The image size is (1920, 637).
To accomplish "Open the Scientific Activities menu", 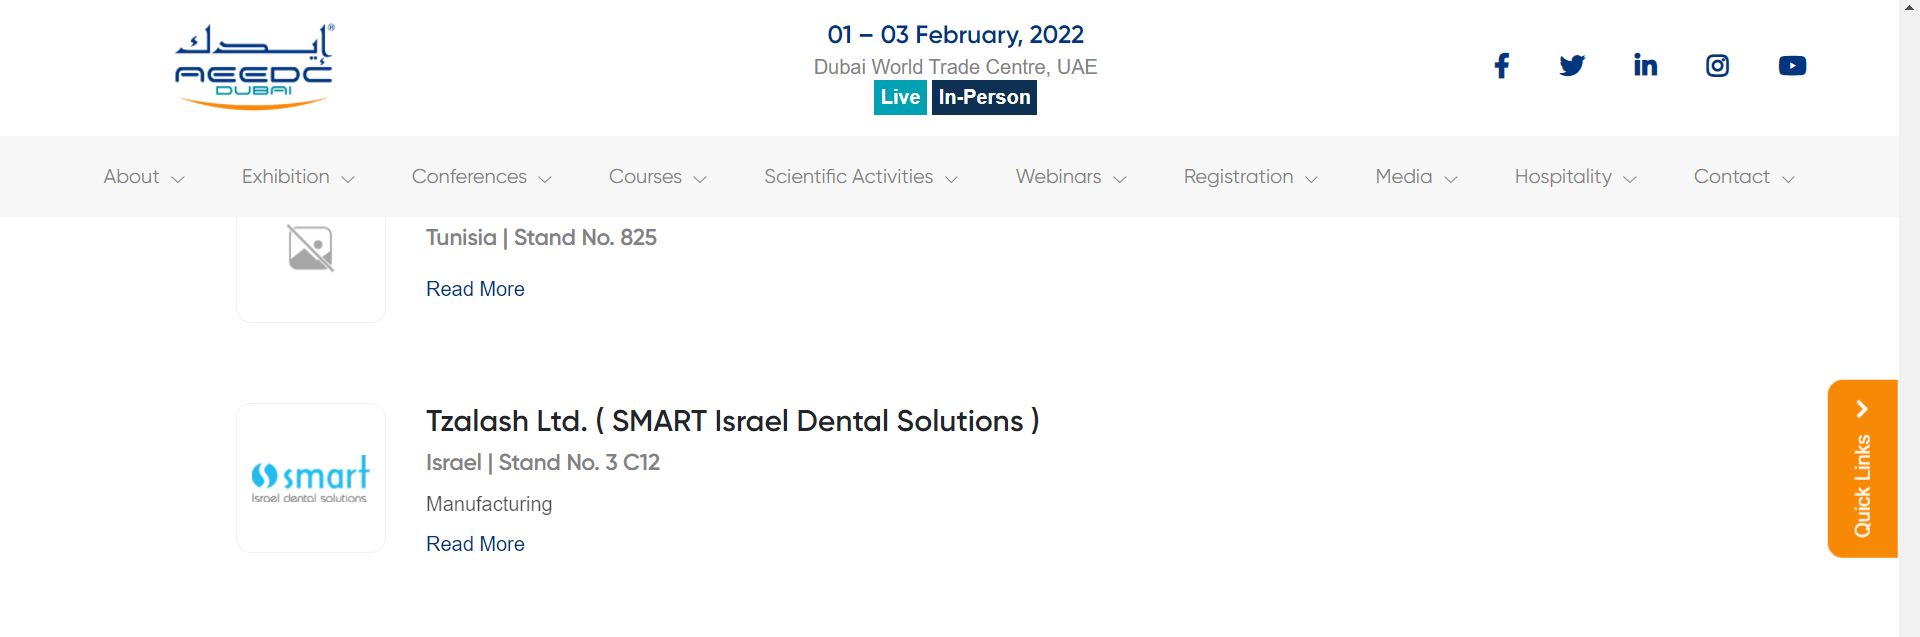I will (x=861, y=177).
